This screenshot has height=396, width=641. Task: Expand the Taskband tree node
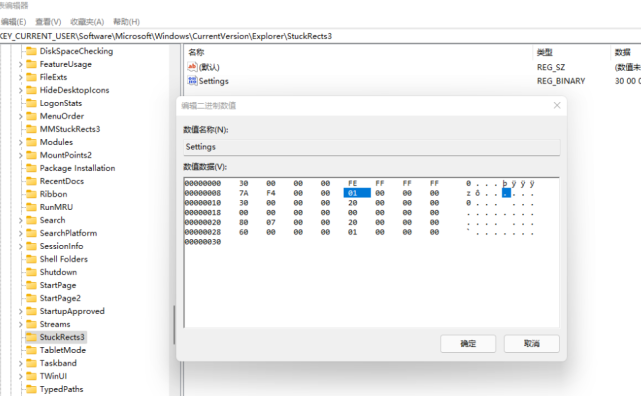[20, 363]
